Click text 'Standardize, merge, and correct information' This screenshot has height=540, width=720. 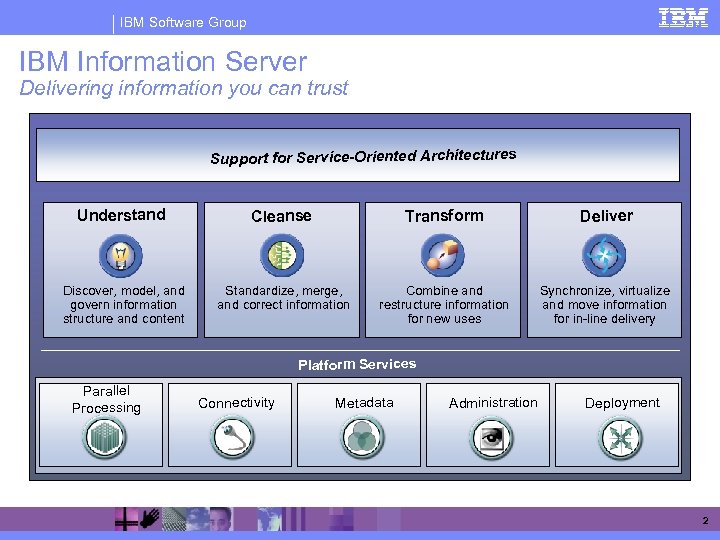point(283,298)
